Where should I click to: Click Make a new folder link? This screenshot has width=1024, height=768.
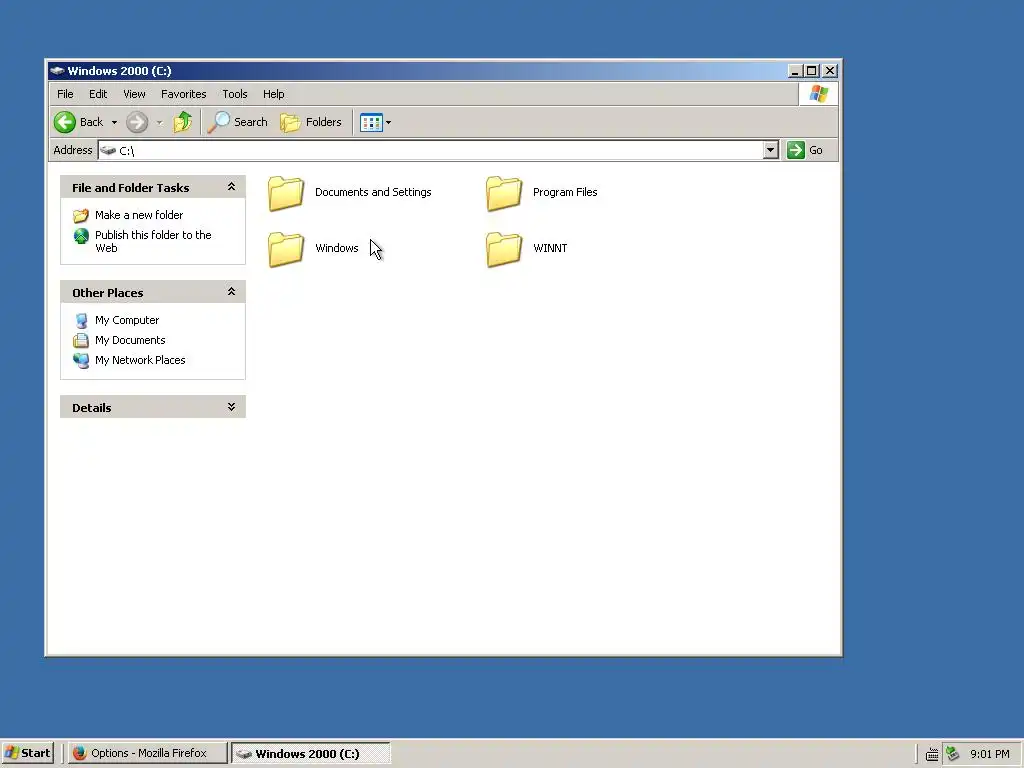(139, 215)
